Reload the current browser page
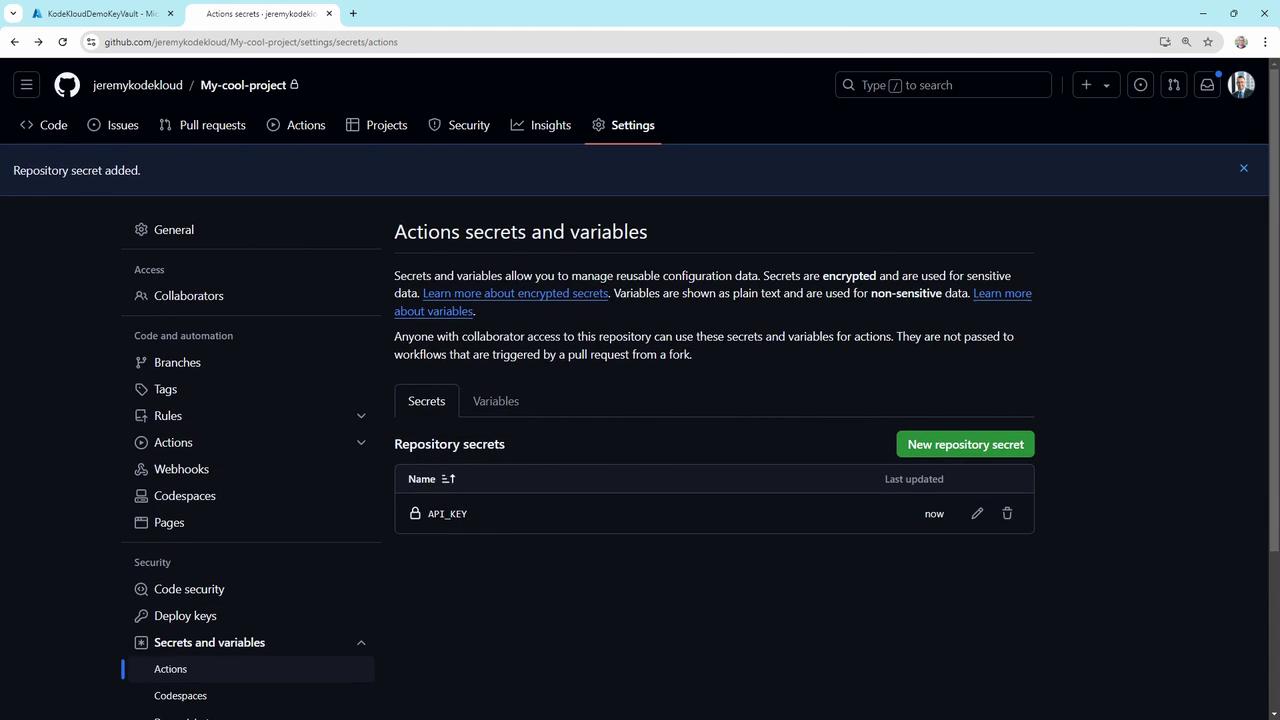1280x720 pixels. pos(62,42)
